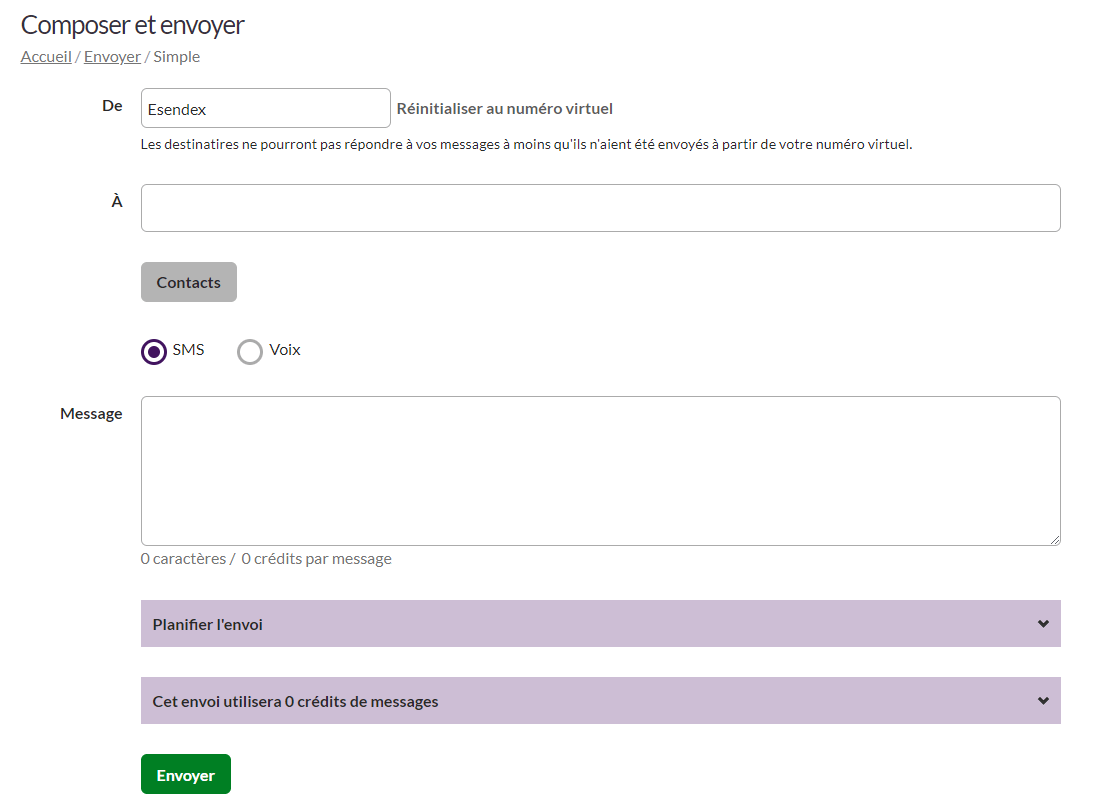Click the Message textarea resize handle
This screenshot has height=809, width=1107.
pyautogui.click(x=1054, y=539)
